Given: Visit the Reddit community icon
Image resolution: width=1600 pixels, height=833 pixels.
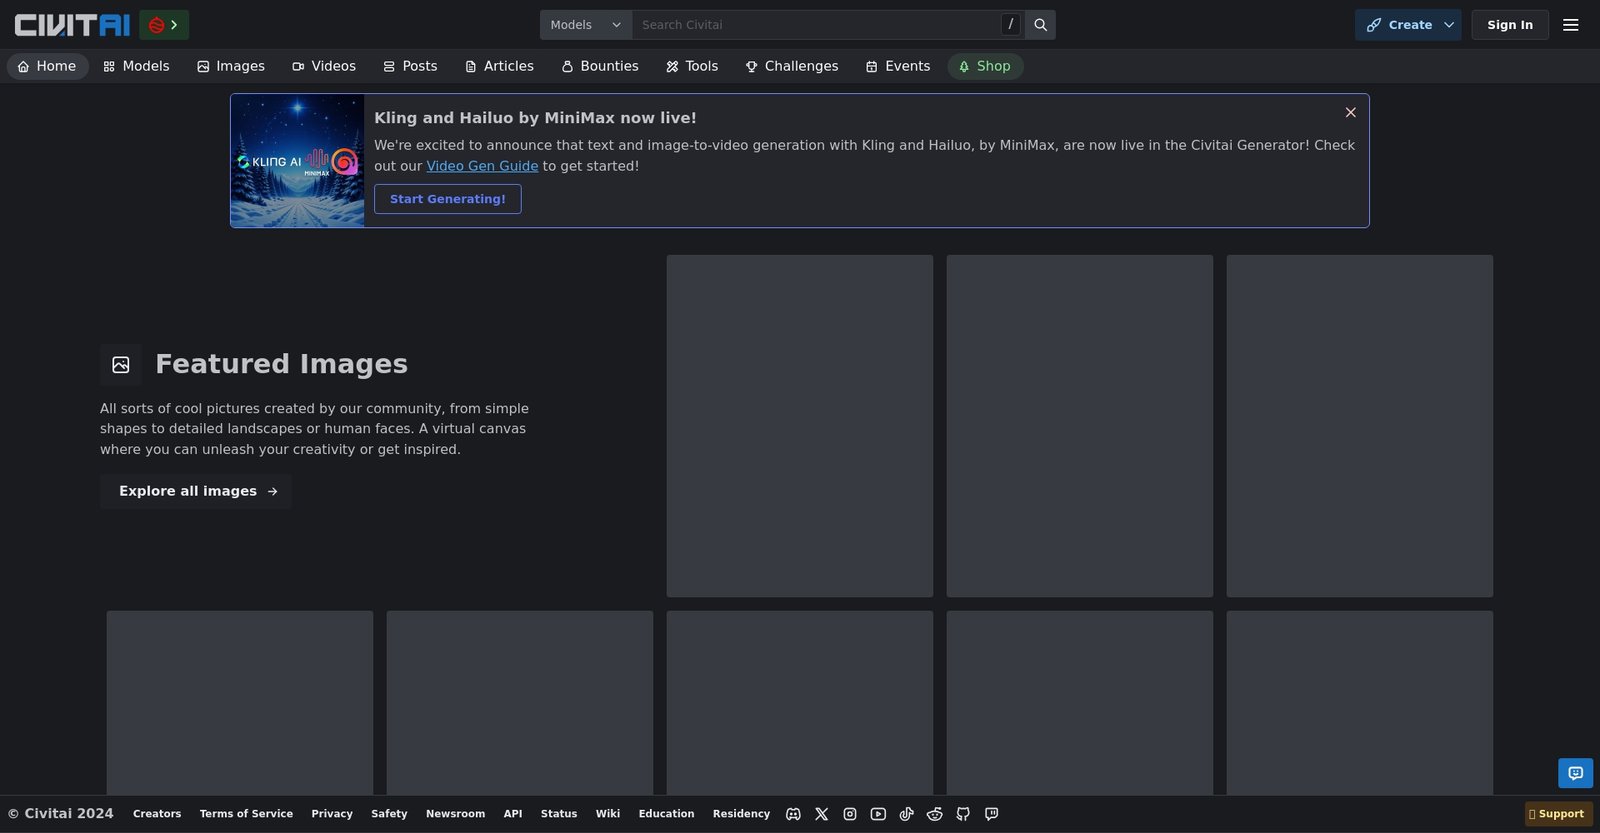Looking at the screenshot, I should [935, 814].
